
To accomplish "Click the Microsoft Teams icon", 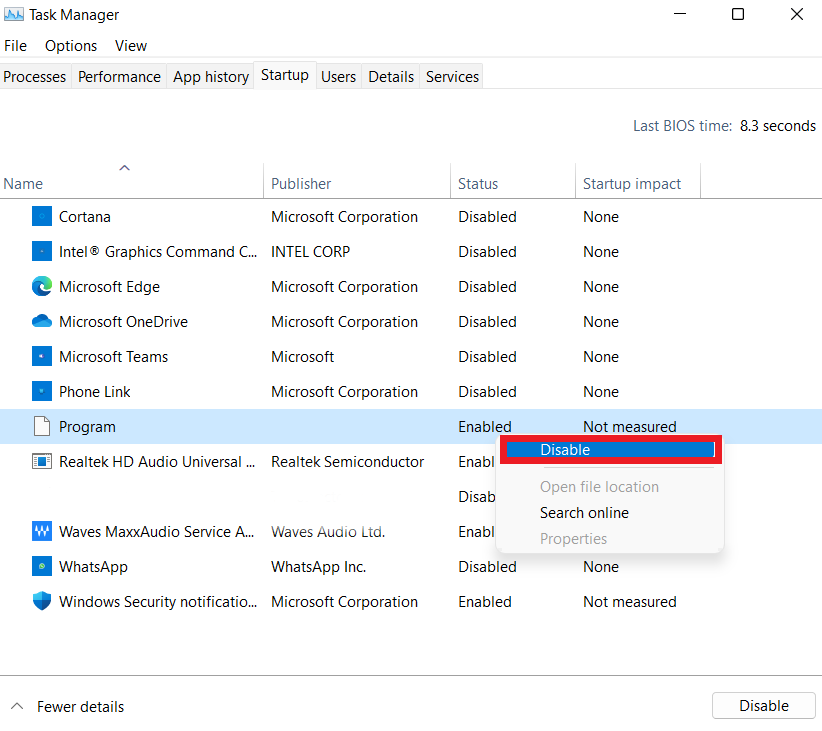I will coord(41,357).
